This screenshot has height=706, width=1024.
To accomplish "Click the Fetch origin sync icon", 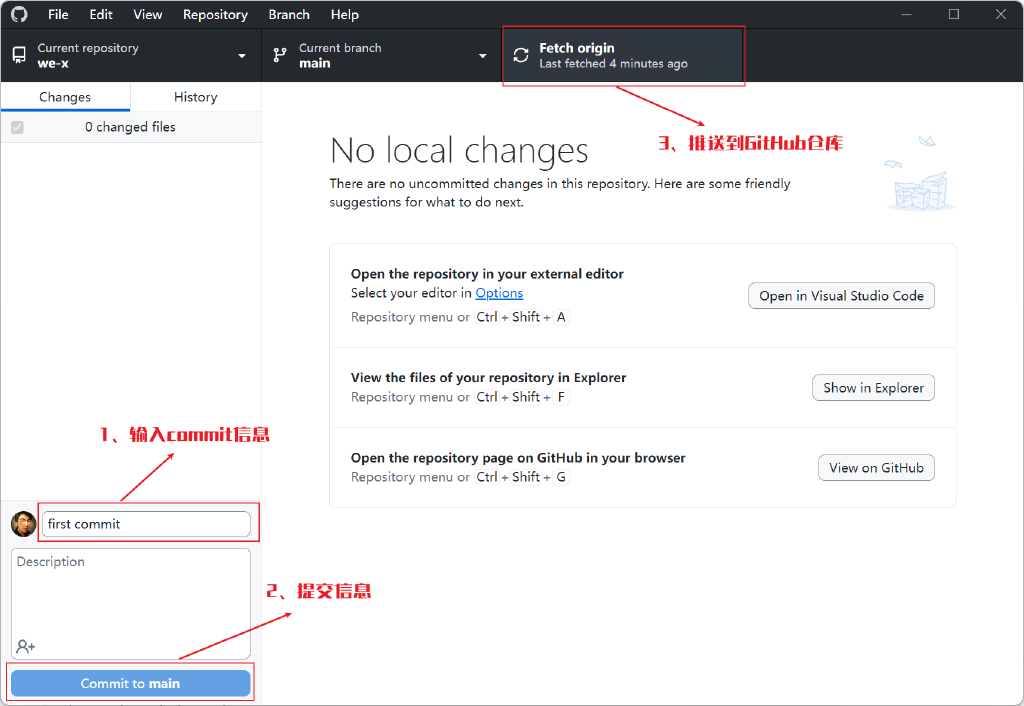I will point(521,56).
